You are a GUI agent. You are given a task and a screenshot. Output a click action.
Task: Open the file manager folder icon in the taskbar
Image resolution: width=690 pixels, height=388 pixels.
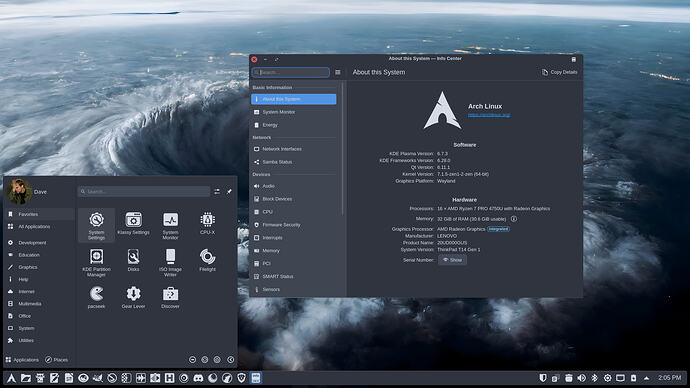pos(26,378)
